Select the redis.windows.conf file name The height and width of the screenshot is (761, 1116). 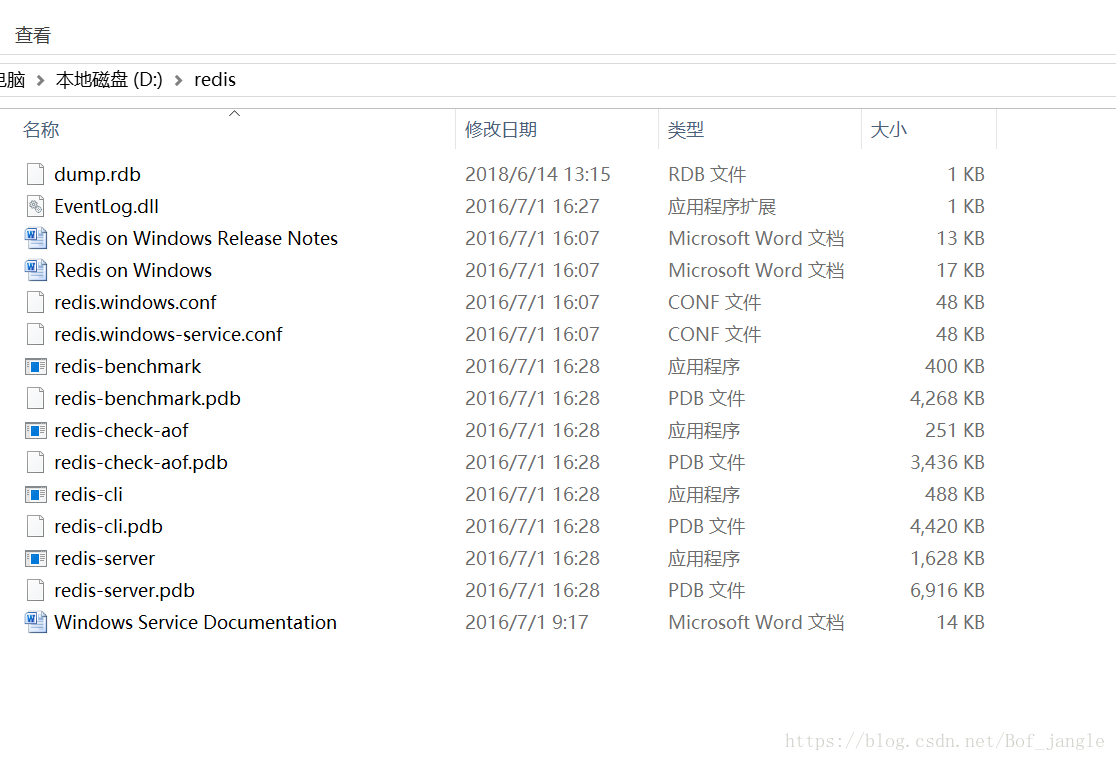(x=135, y=303)
